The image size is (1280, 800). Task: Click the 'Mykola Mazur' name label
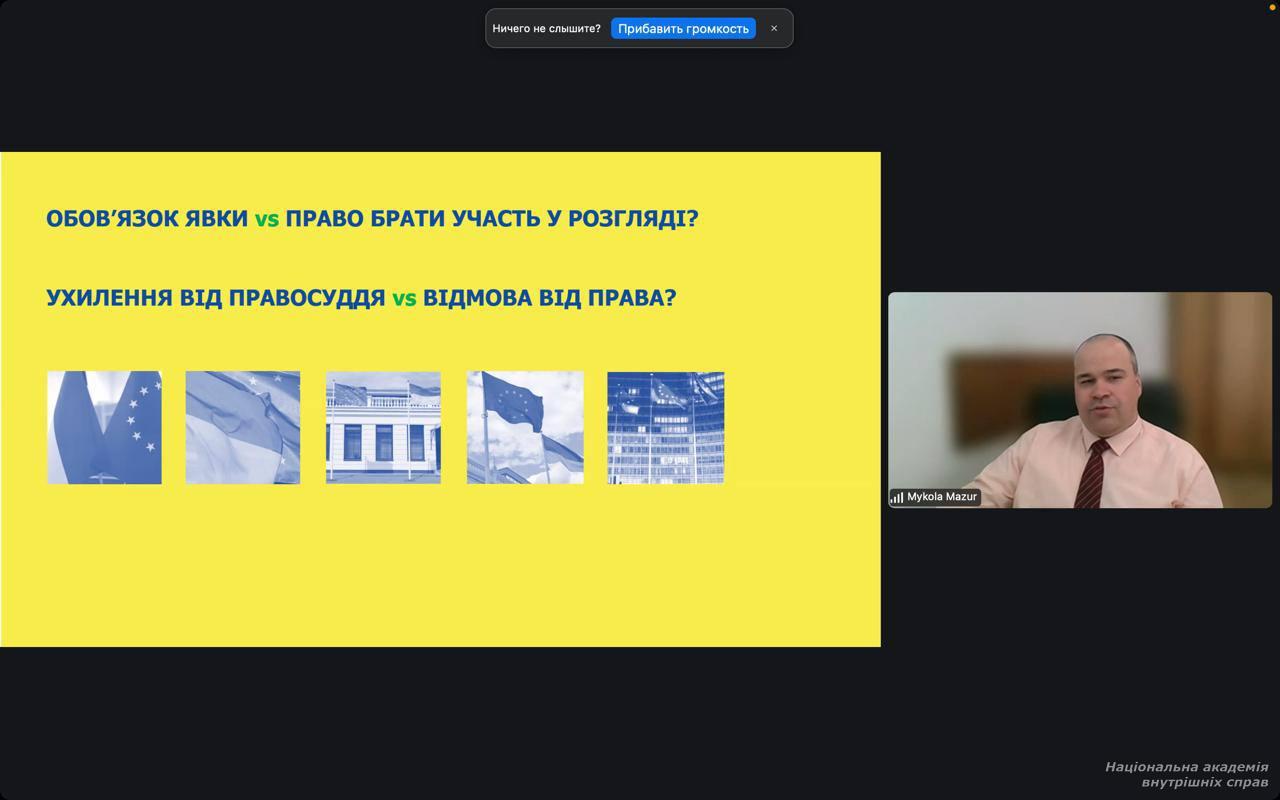(x=942, y=497)
